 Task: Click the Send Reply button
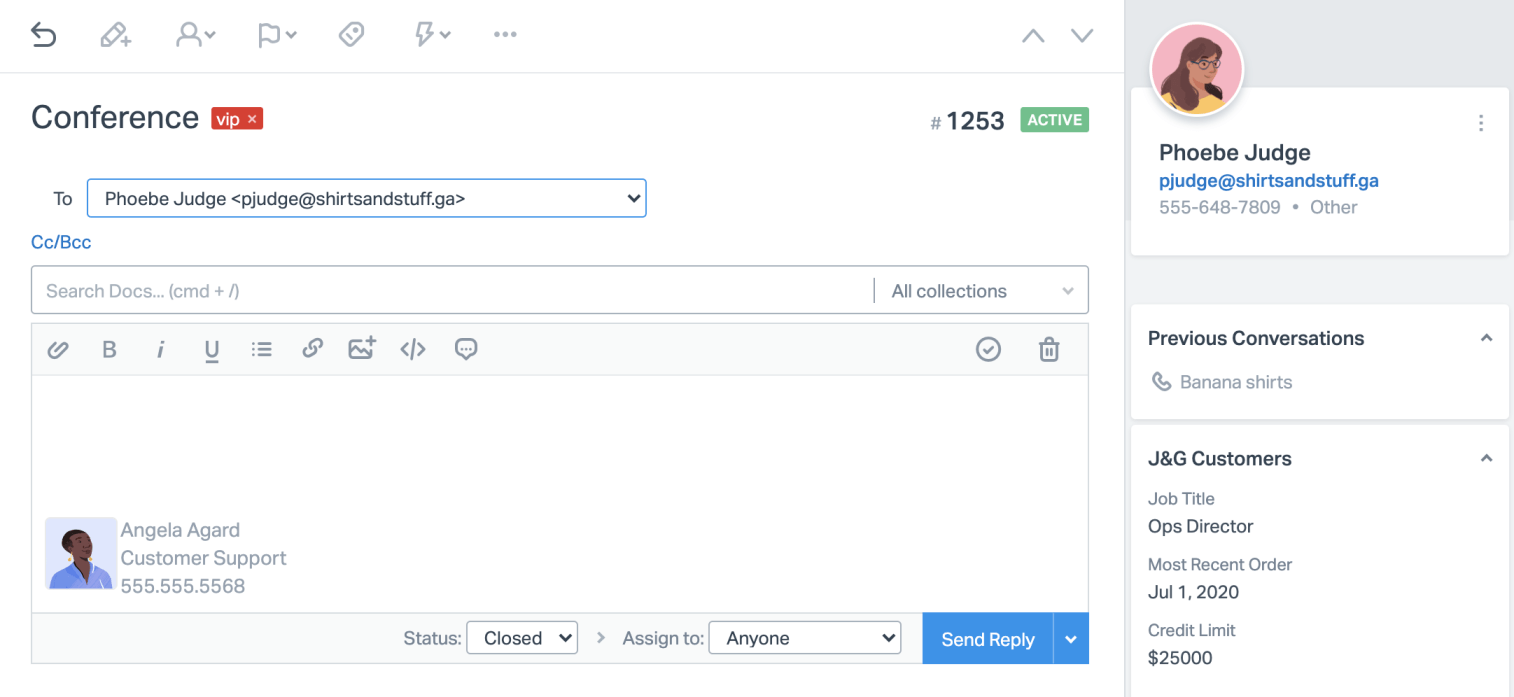point(987,639)
